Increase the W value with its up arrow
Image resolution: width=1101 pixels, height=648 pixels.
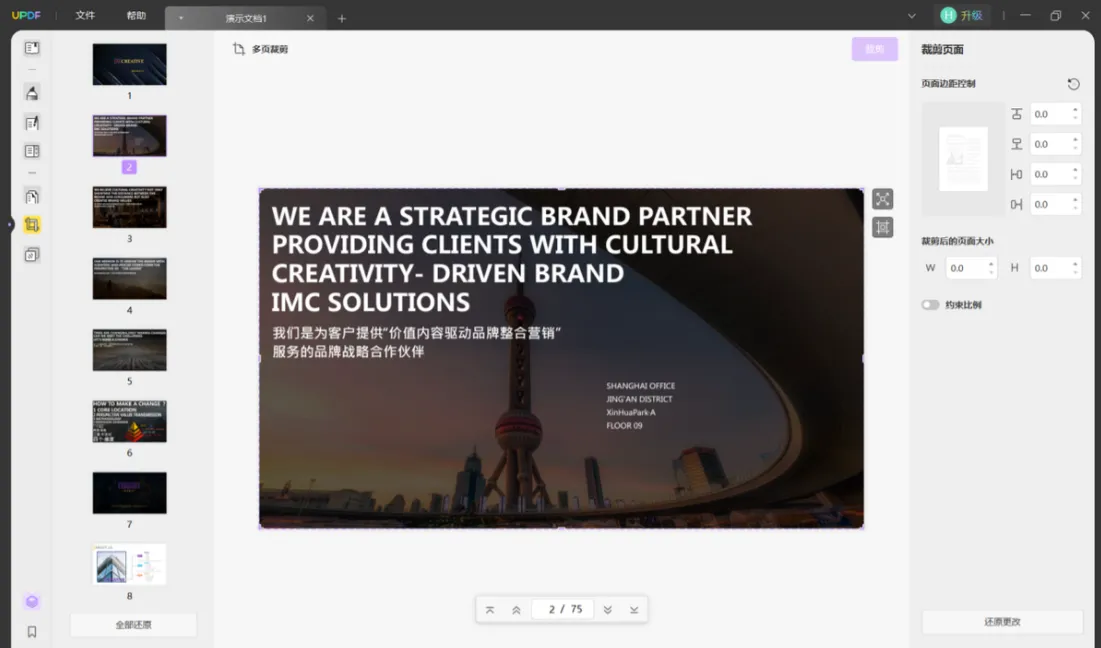tap(991, 264)
